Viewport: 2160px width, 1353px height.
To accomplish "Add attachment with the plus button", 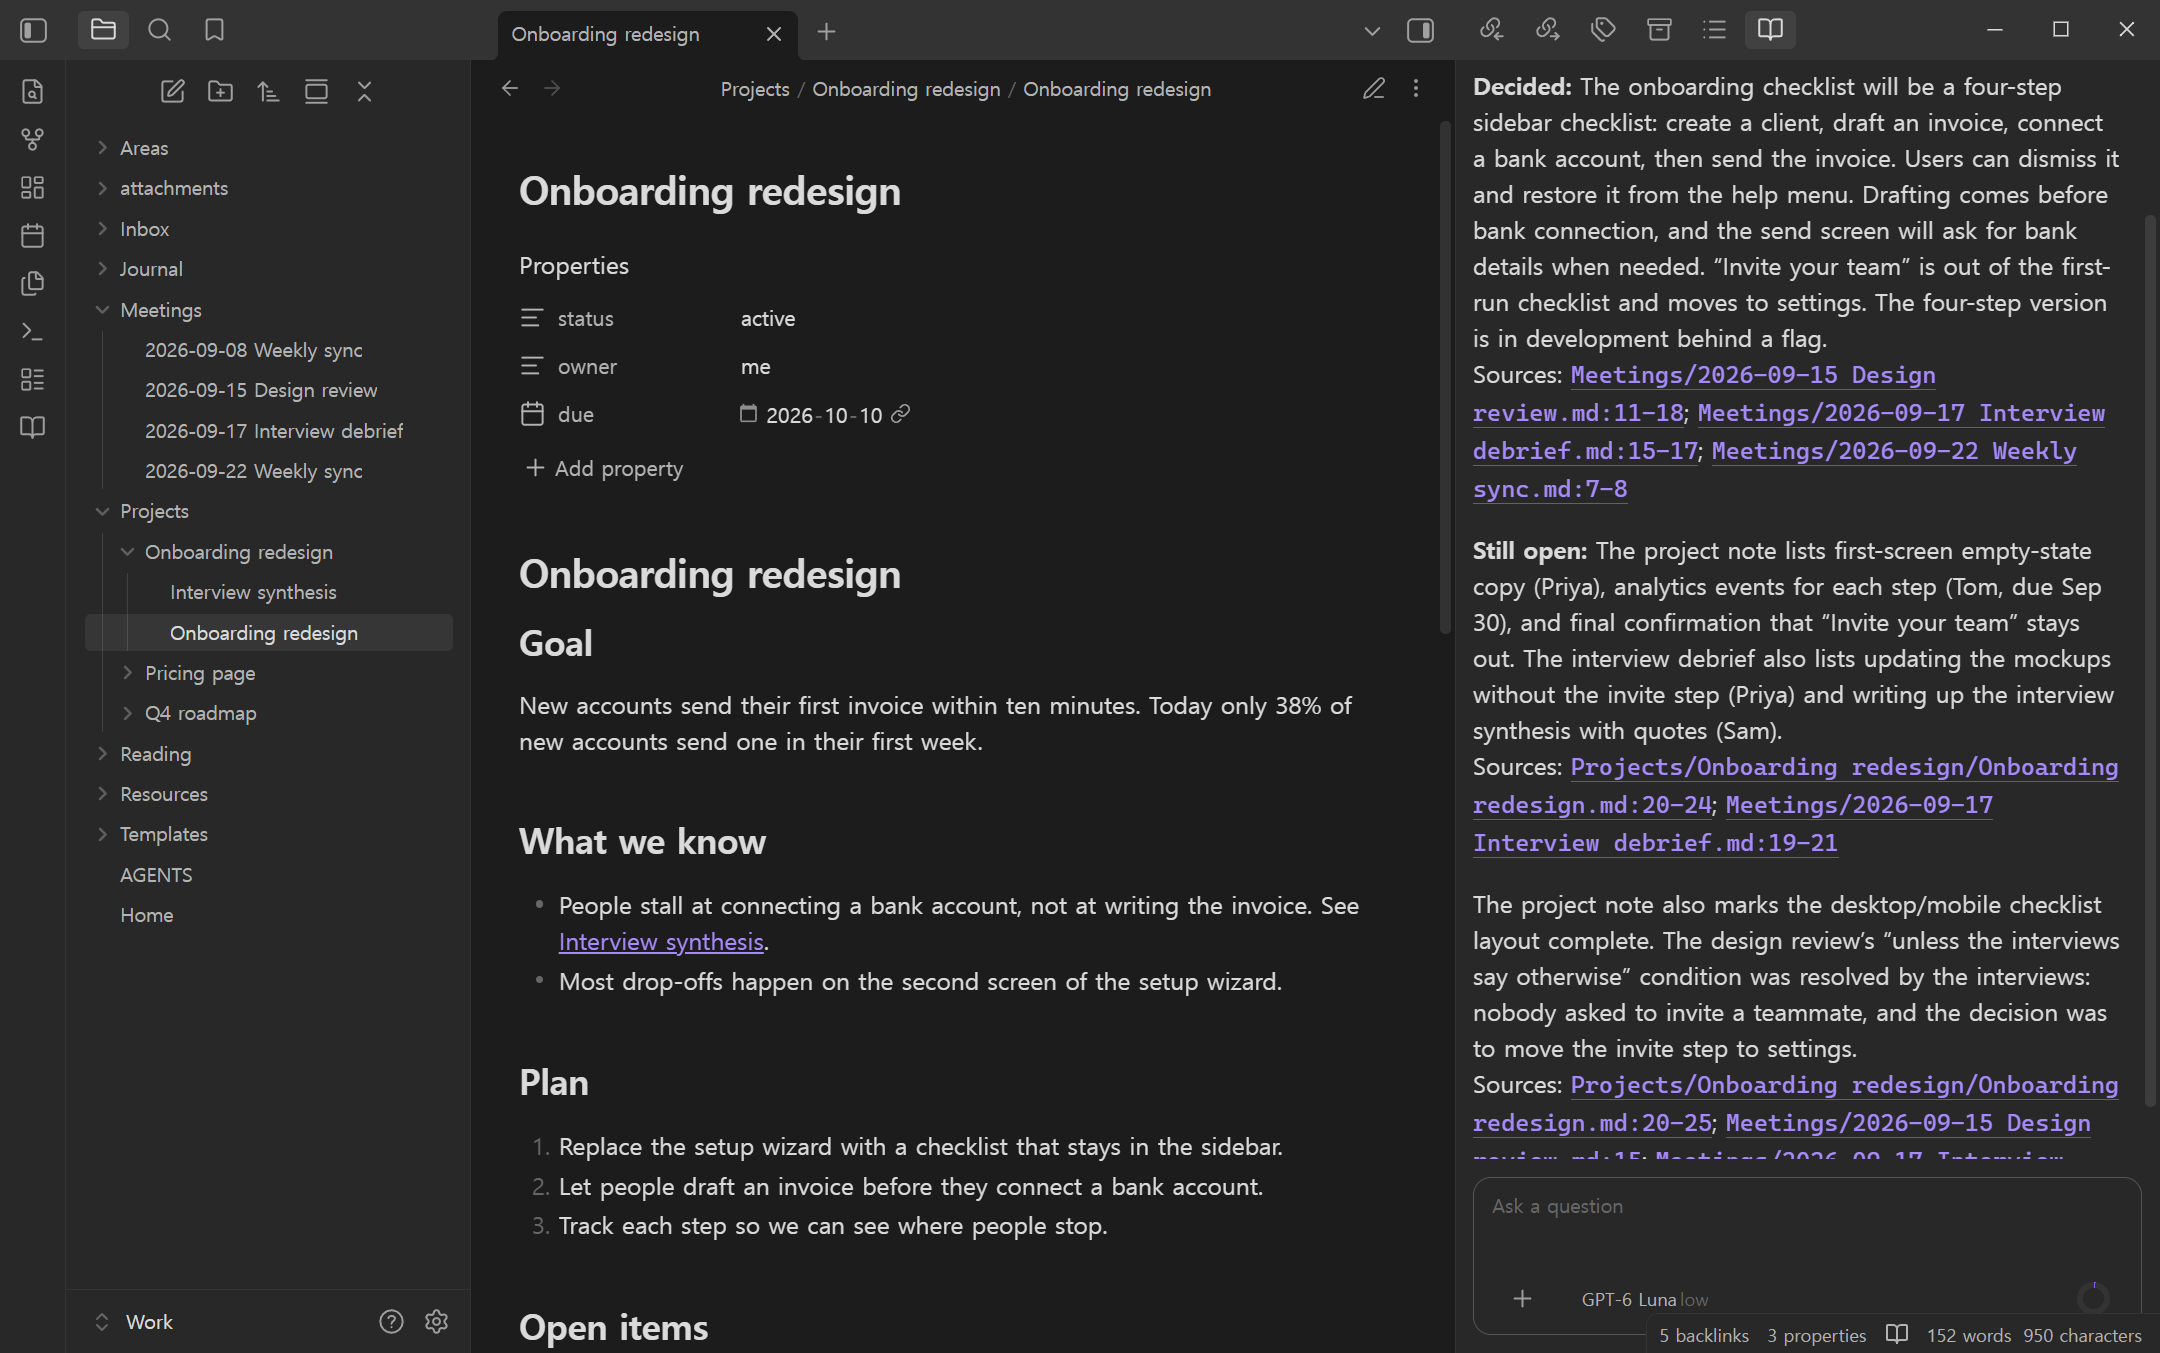I will 1522,1298.
